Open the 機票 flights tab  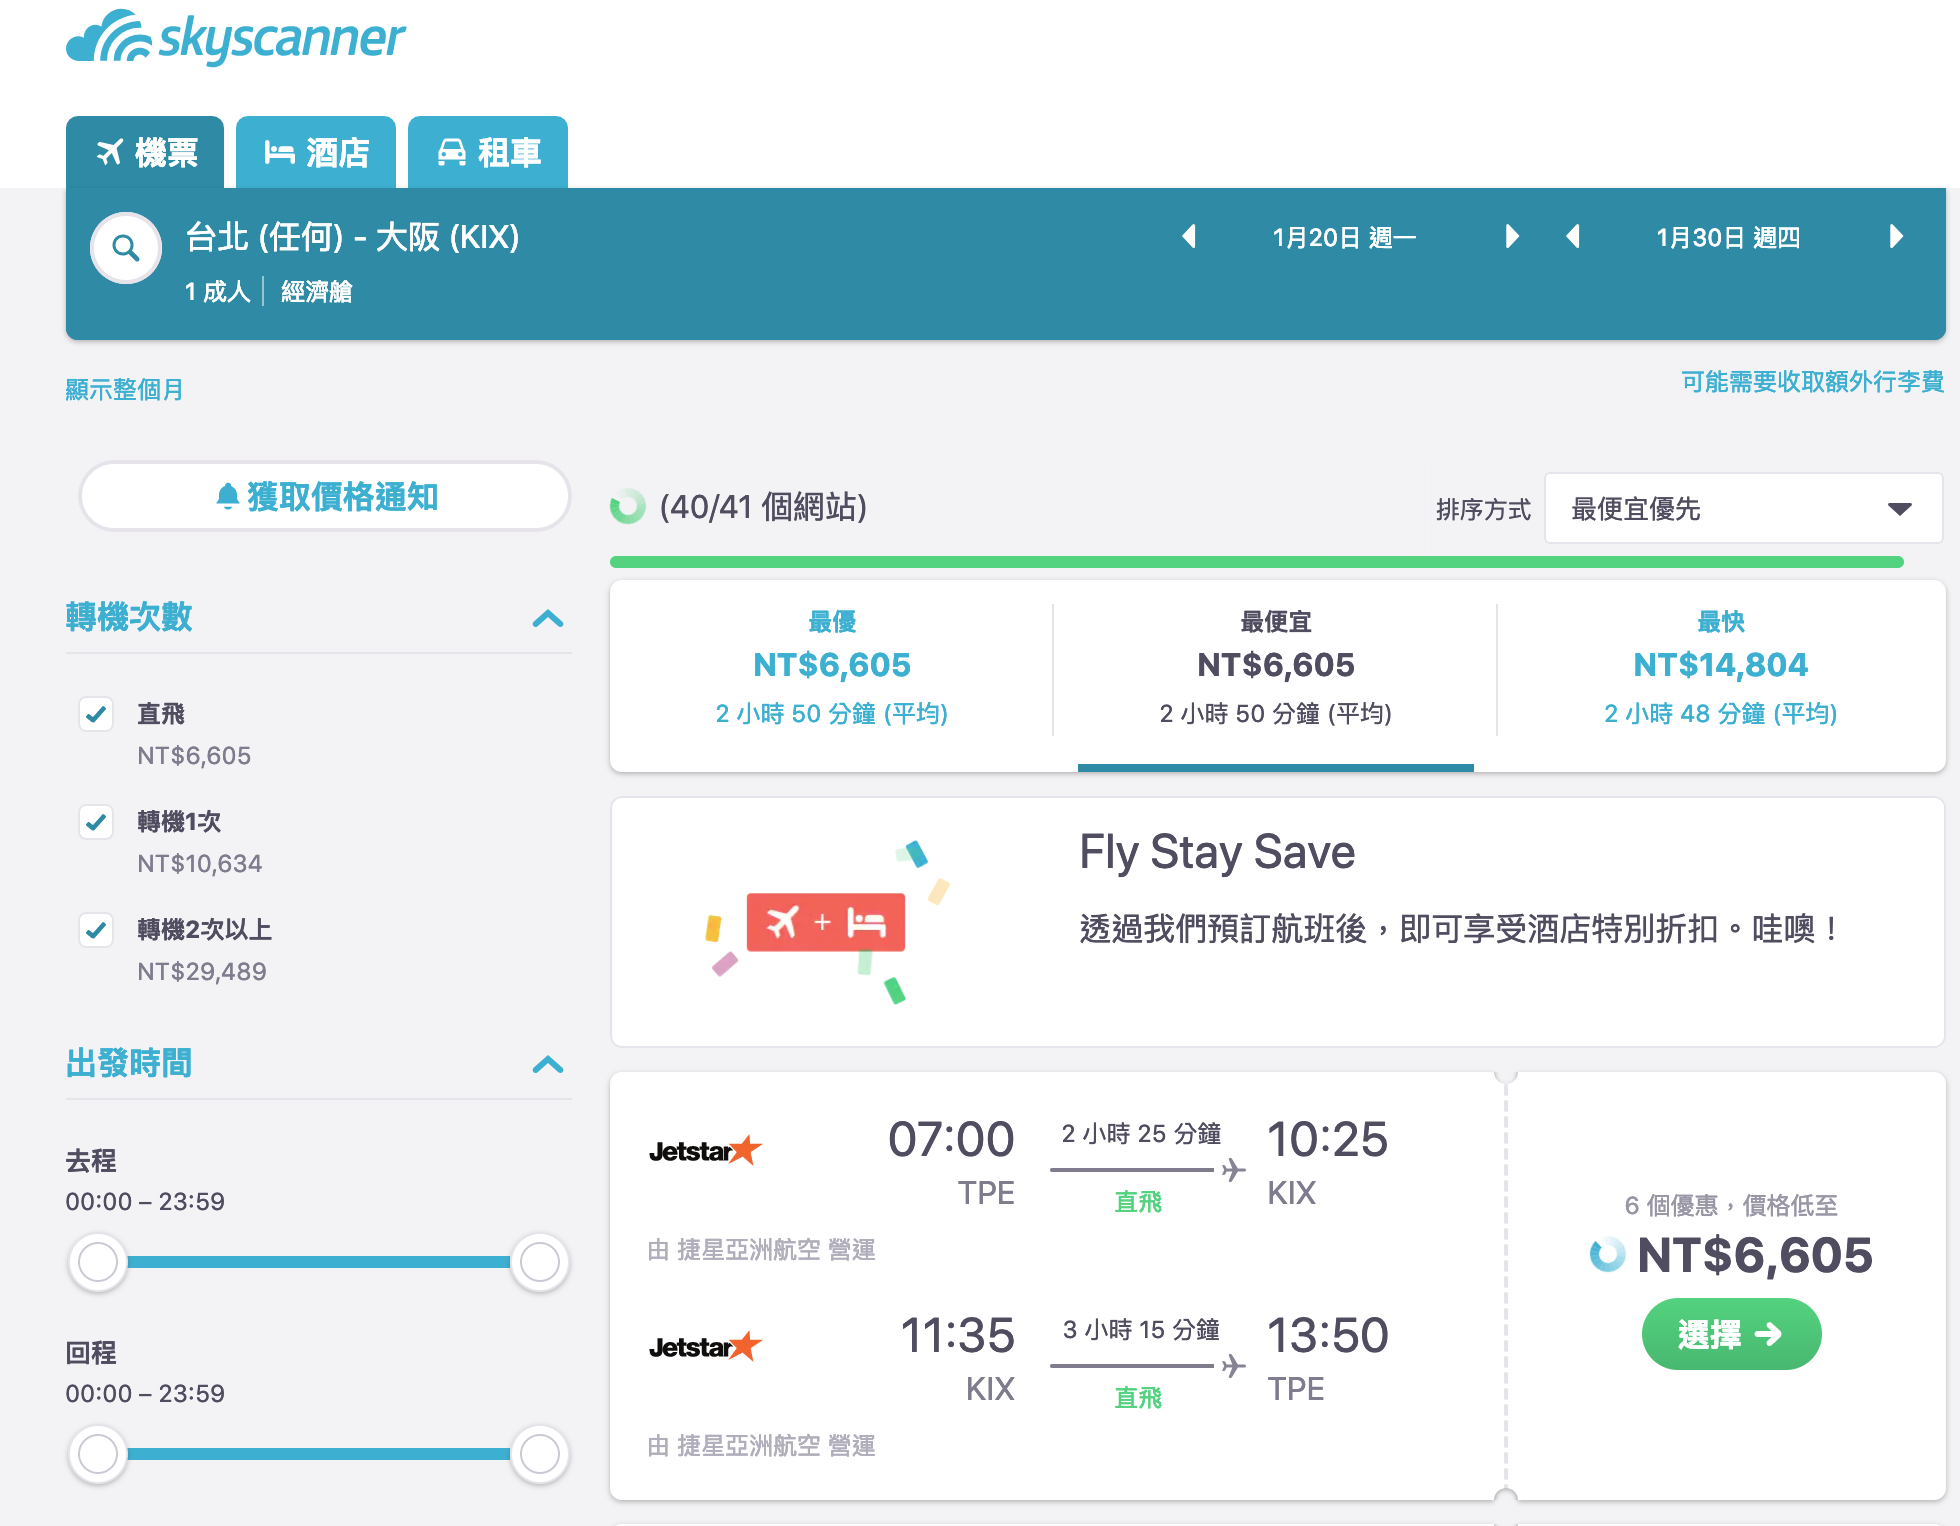(145, 152)
